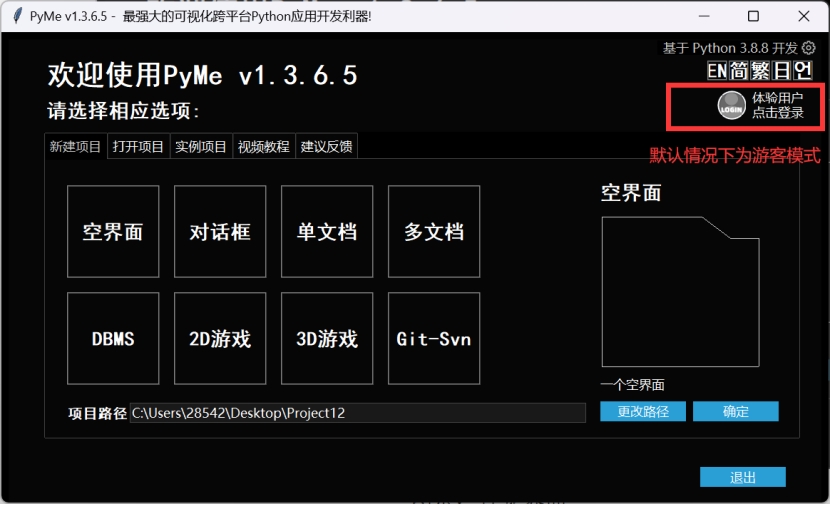830x505 pixels.
Task: Close the PyMe window
Action: click(x=804, y=16)
